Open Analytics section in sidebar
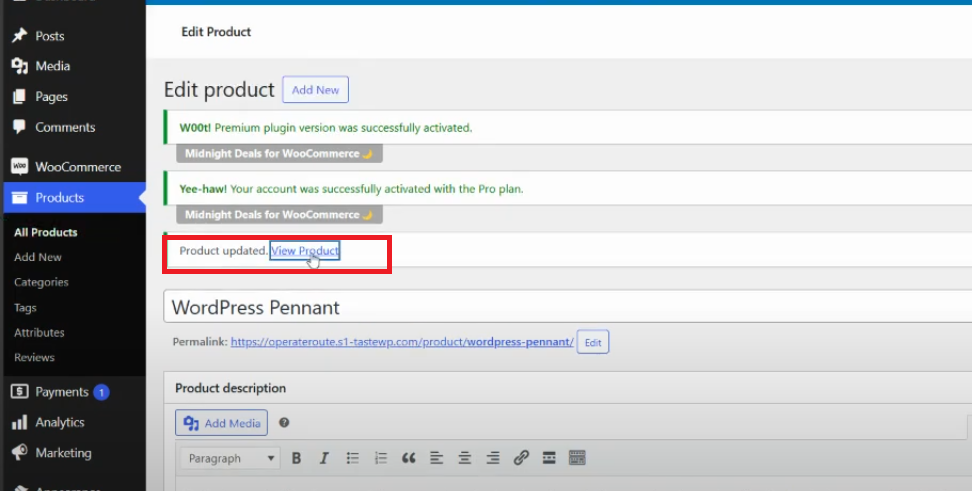The image size is (972, 491). pos(59,422)
